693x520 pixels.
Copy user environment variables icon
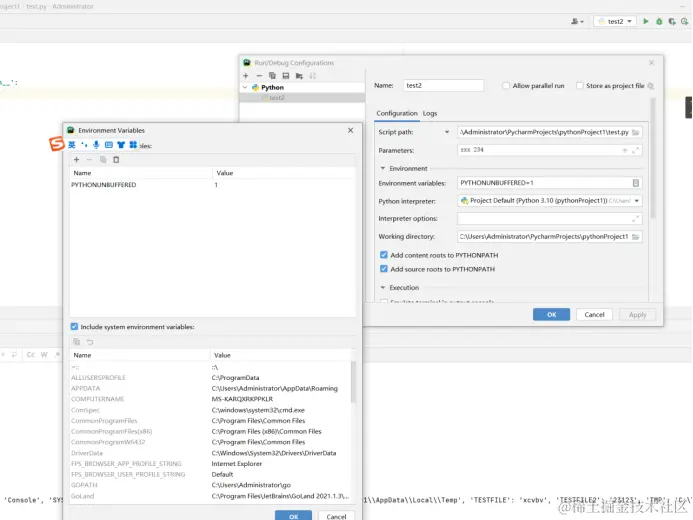click(x=103, y=160)
